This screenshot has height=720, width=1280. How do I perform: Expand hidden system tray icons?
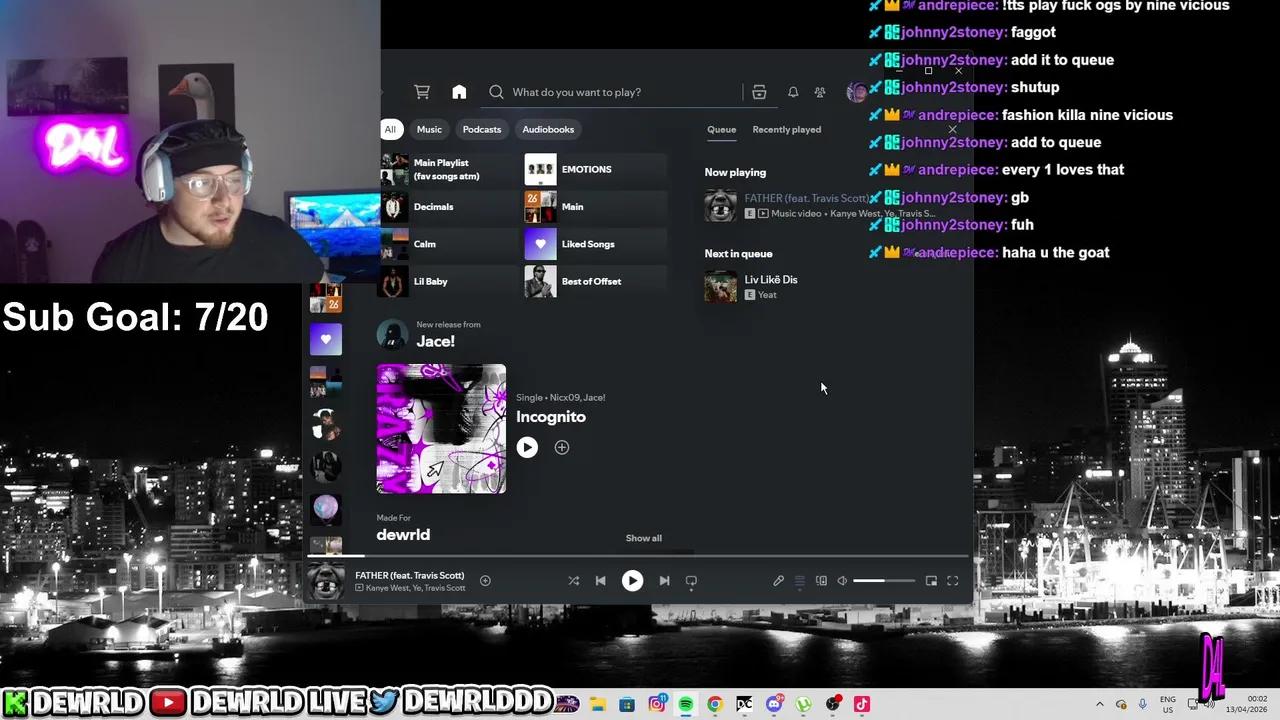tap(1100, 704)
